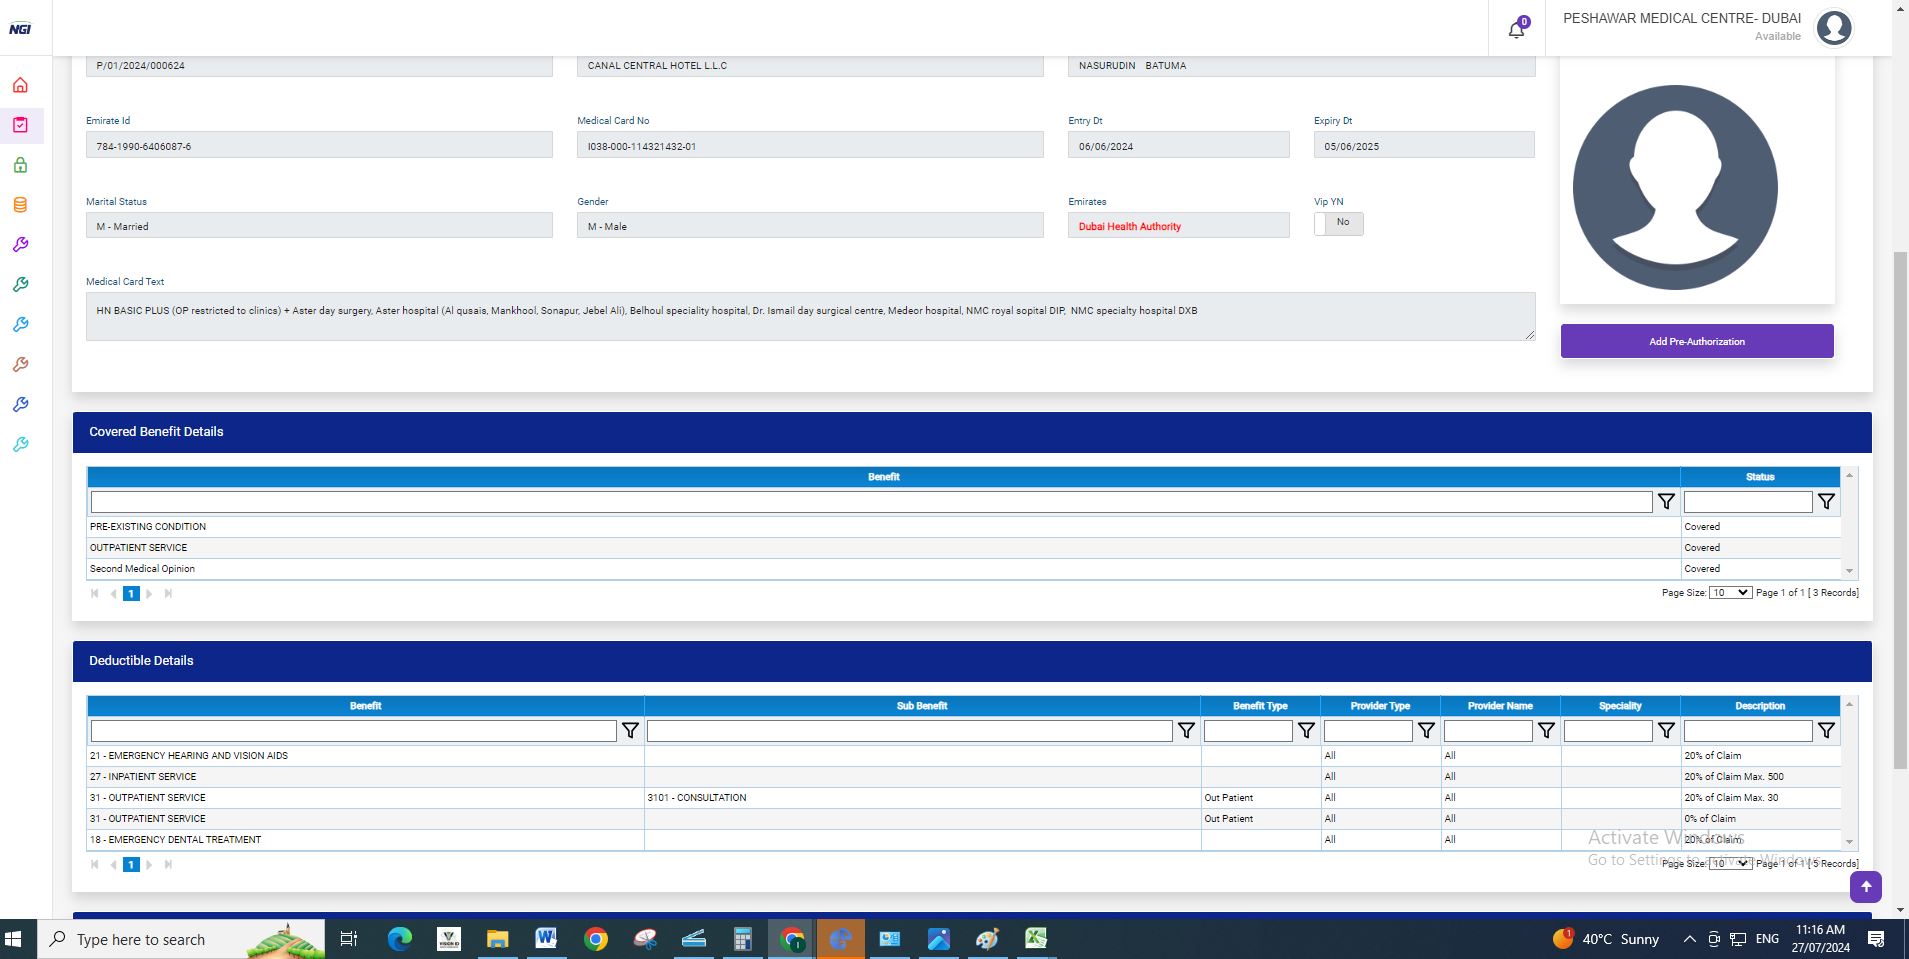1909x959 pixels.
Task: Open Microsoft Word from the taskbar
Action: pos(546,939)
